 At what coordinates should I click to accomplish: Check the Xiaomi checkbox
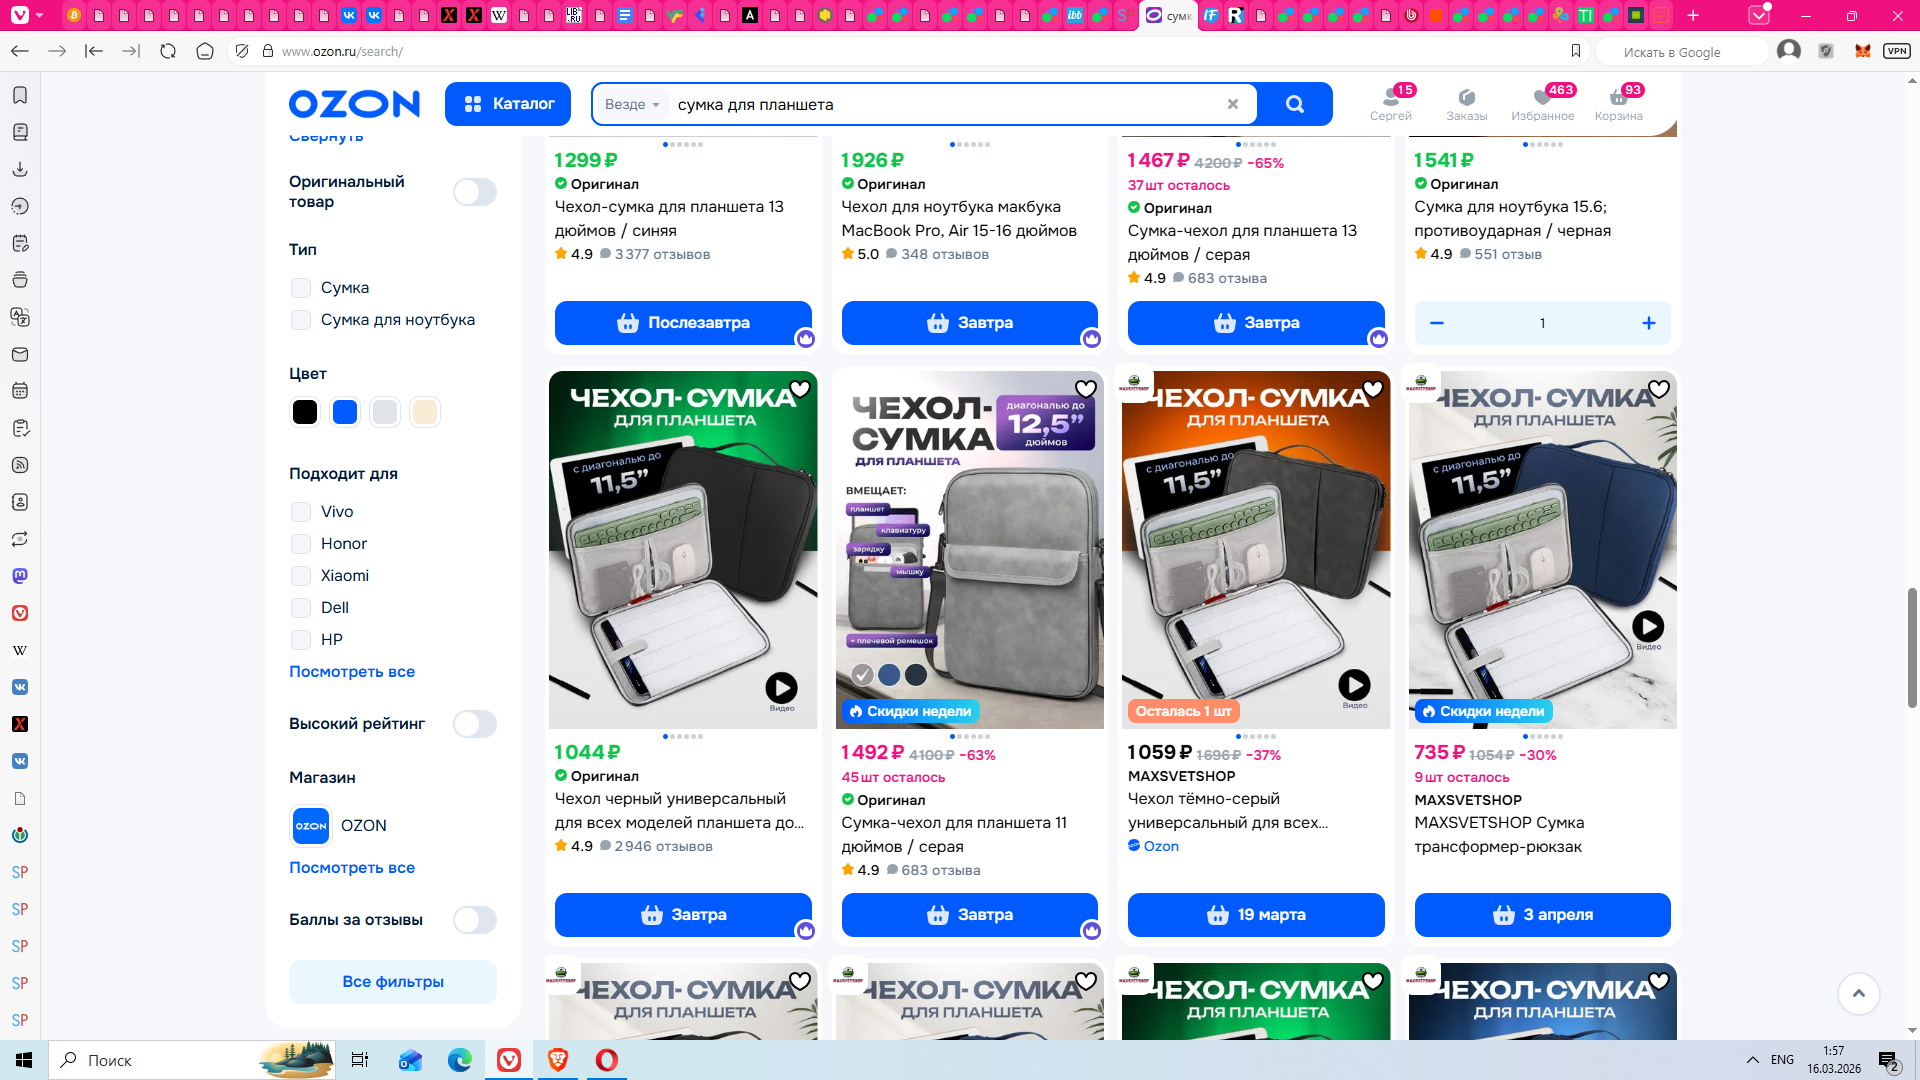pos(301,576)
